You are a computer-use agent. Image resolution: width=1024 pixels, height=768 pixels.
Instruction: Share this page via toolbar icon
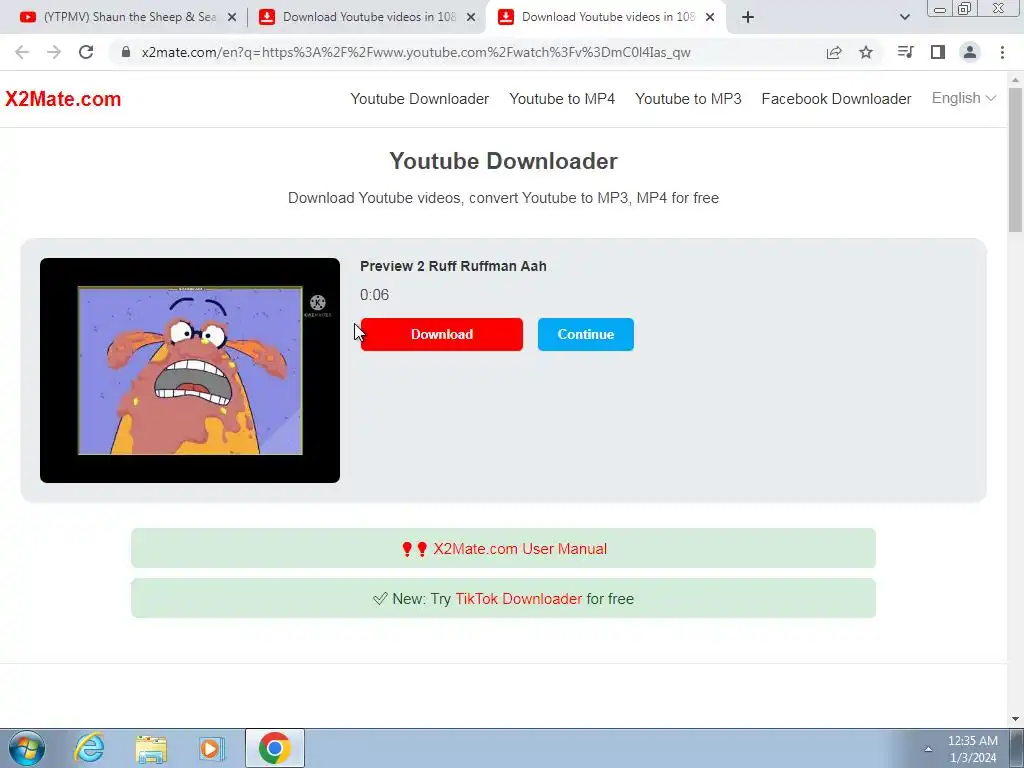[x=834, y=52]
